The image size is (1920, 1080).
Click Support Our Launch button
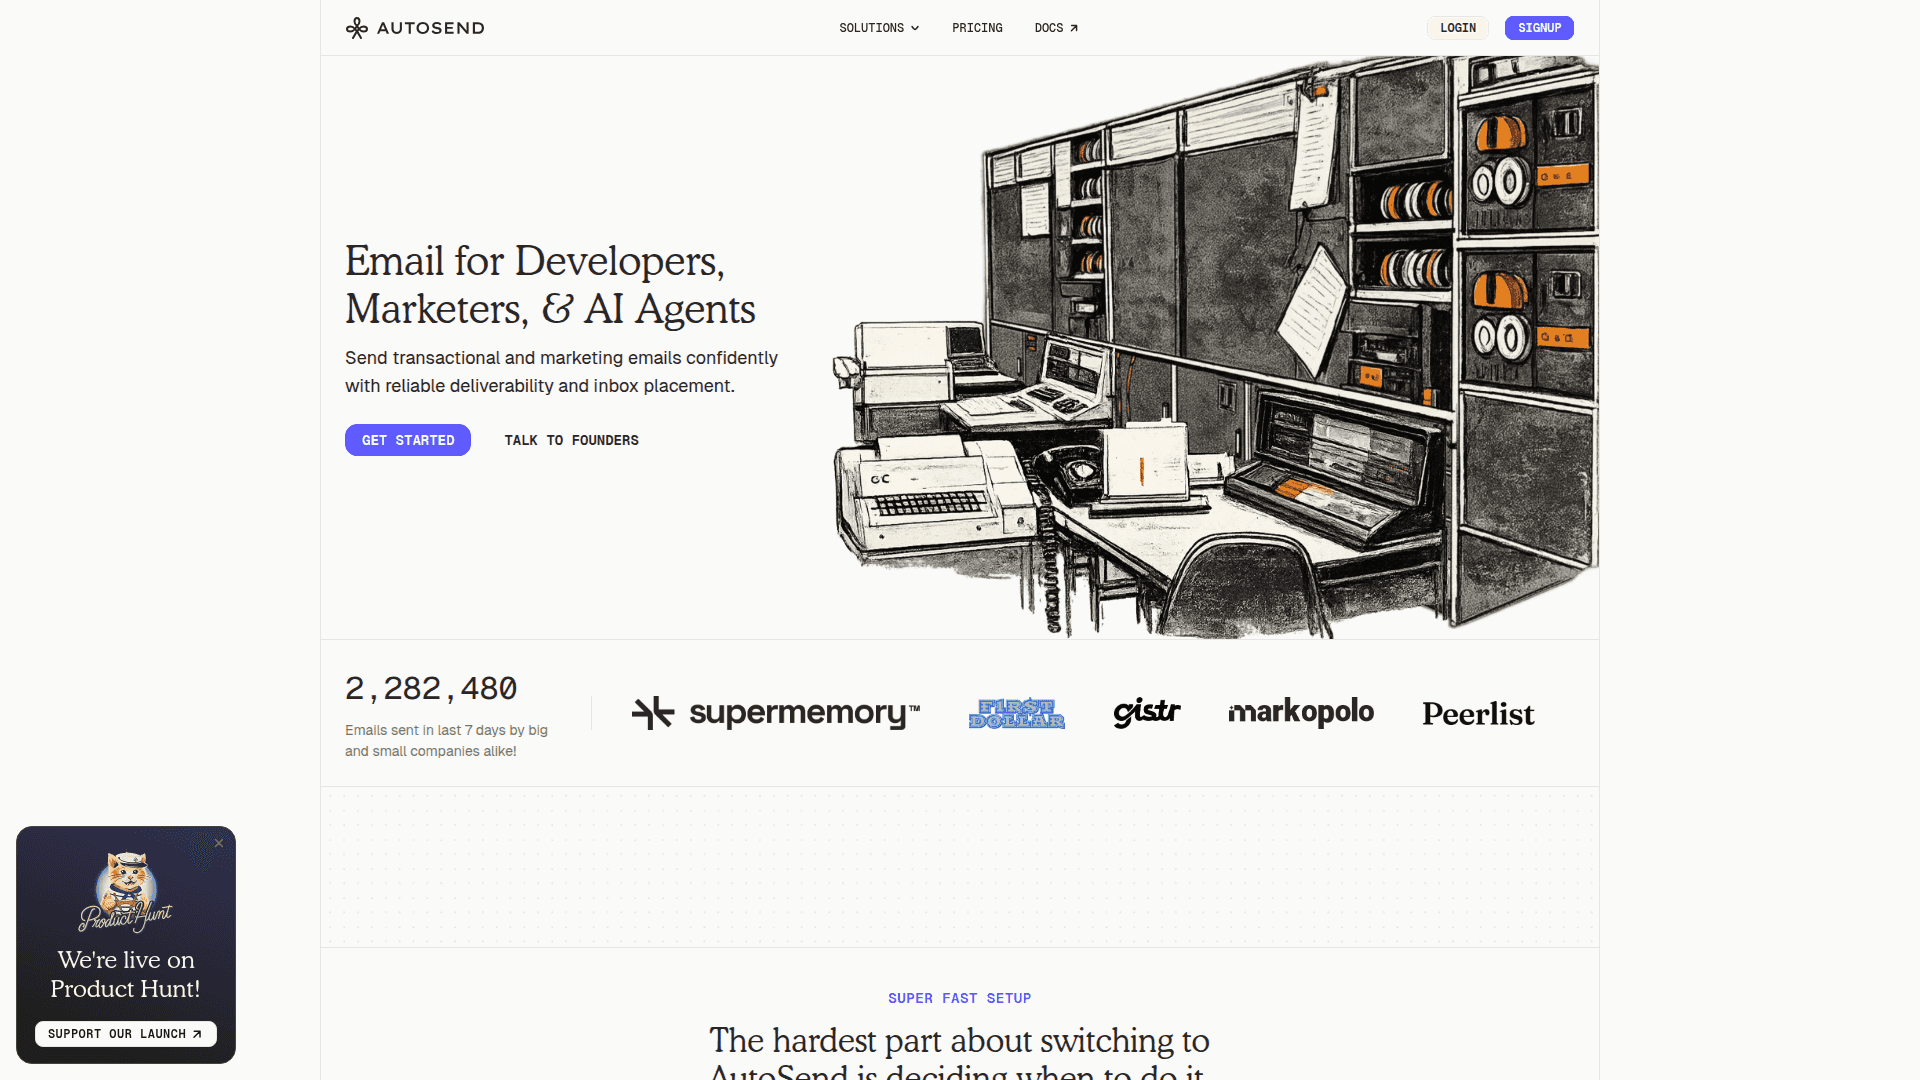(x=126, y=1034)
